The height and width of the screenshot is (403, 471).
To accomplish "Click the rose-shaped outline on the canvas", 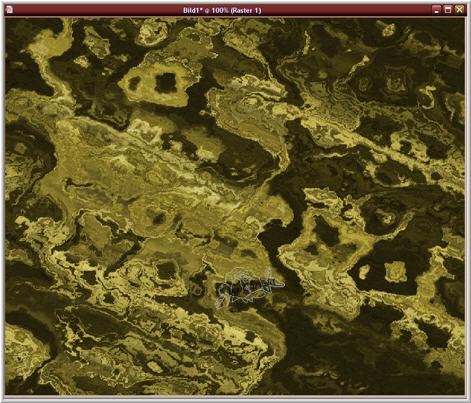I will pyautogui.click(x=248, y=287).
